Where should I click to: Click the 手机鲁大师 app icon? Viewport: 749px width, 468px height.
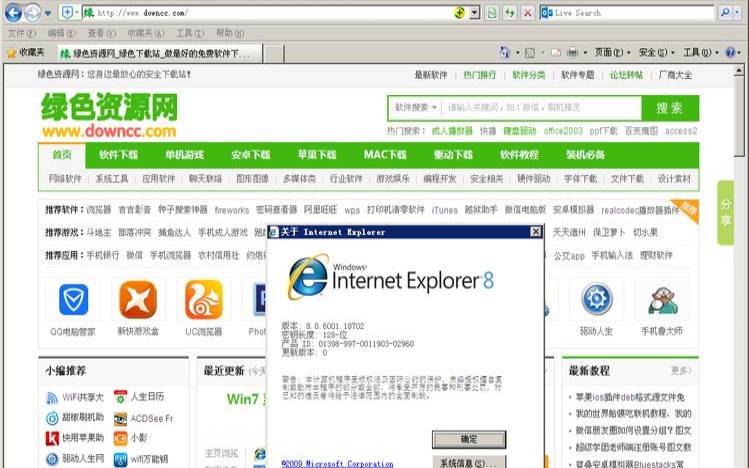click(x=661, y=299)
